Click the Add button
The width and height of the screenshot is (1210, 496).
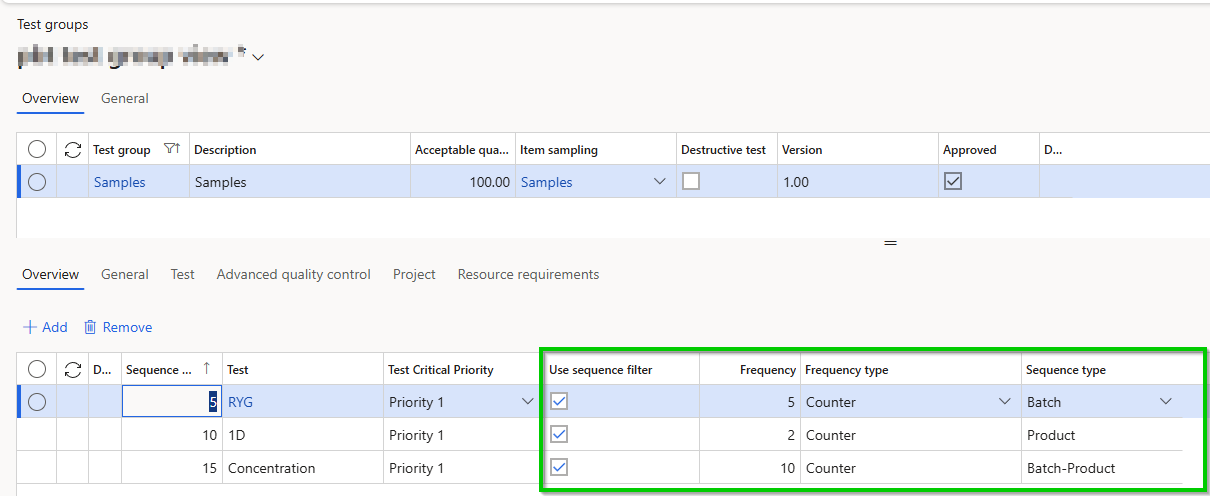(45, 327)
